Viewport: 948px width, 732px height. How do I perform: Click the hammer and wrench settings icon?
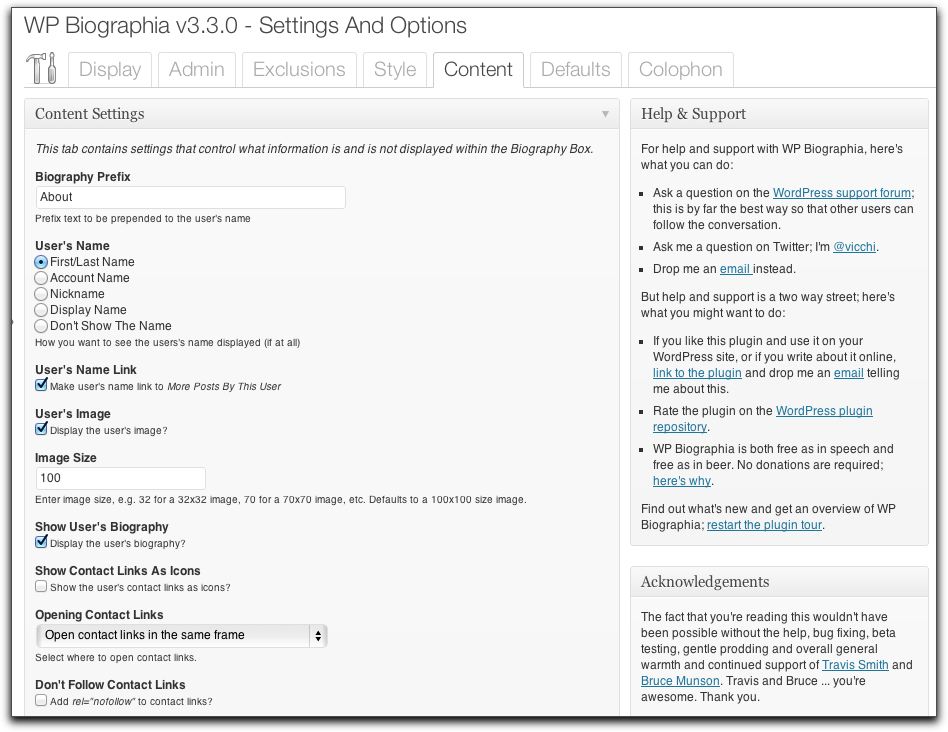[43, 69]
